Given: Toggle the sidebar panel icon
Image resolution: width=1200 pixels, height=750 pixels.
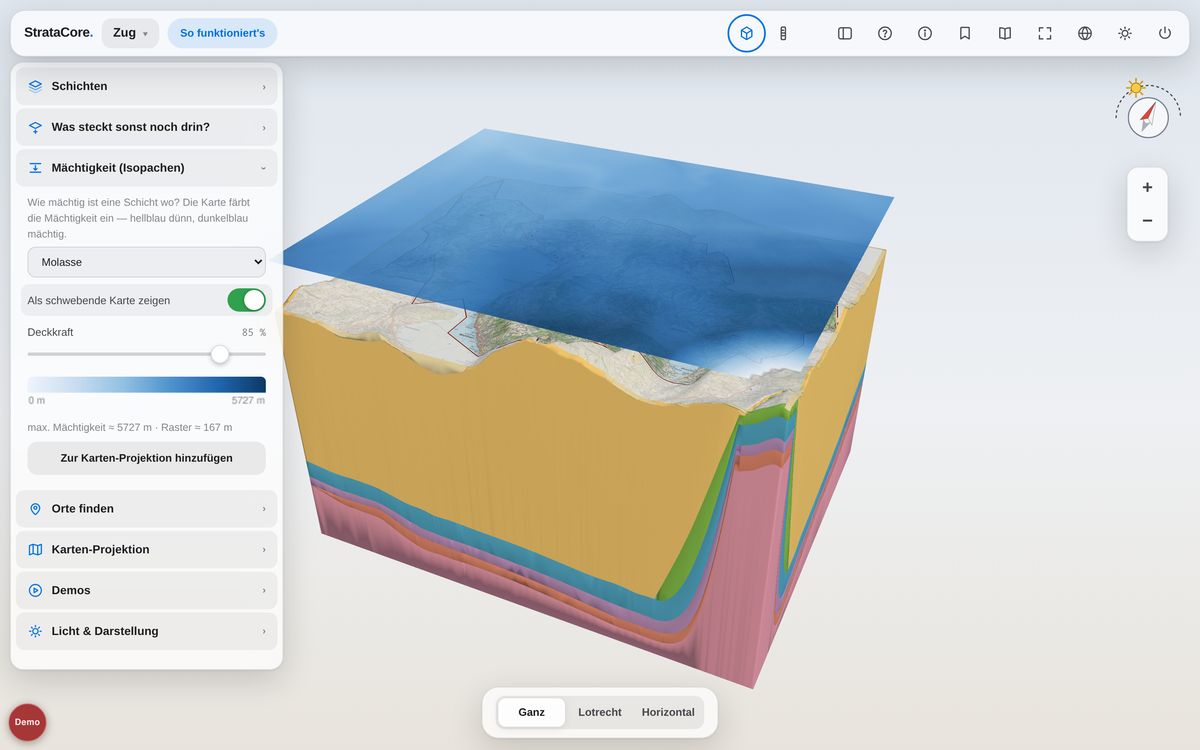Looking at the screenshot, I should click(845, 33).
